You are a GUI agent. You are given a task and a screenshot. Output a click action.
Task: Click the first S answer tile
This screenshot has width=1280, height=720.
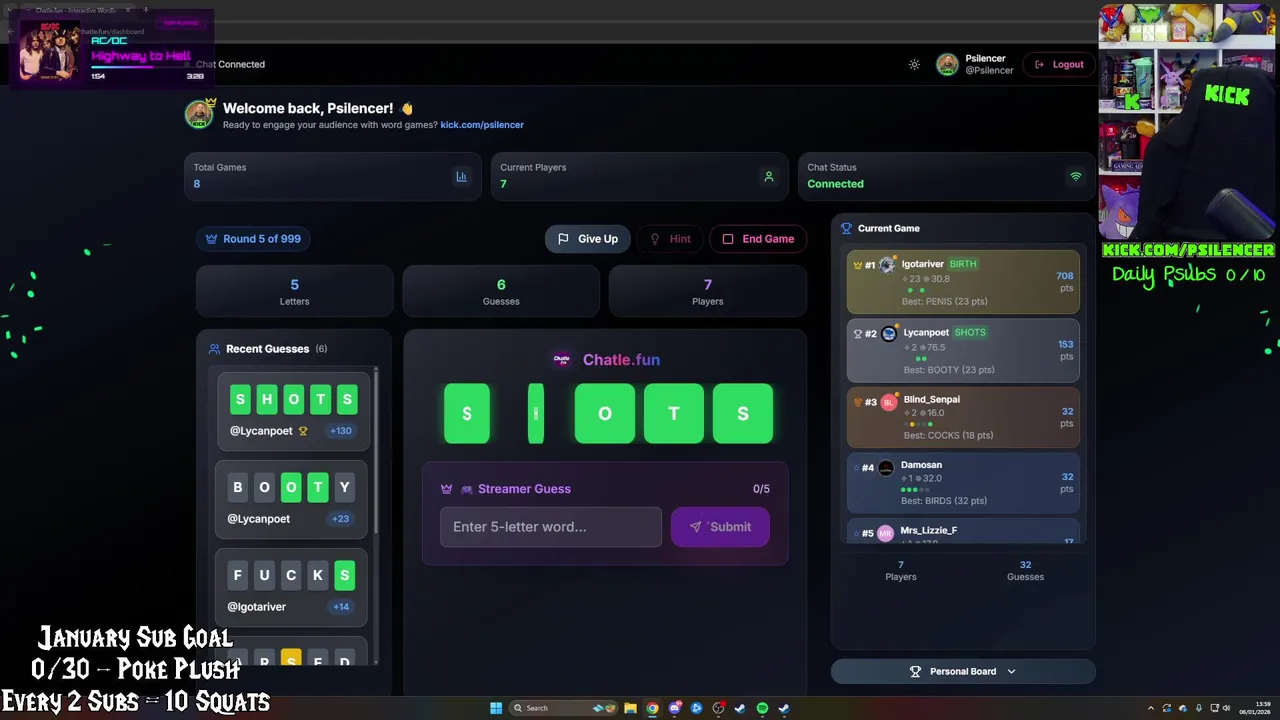coord(467,413)
